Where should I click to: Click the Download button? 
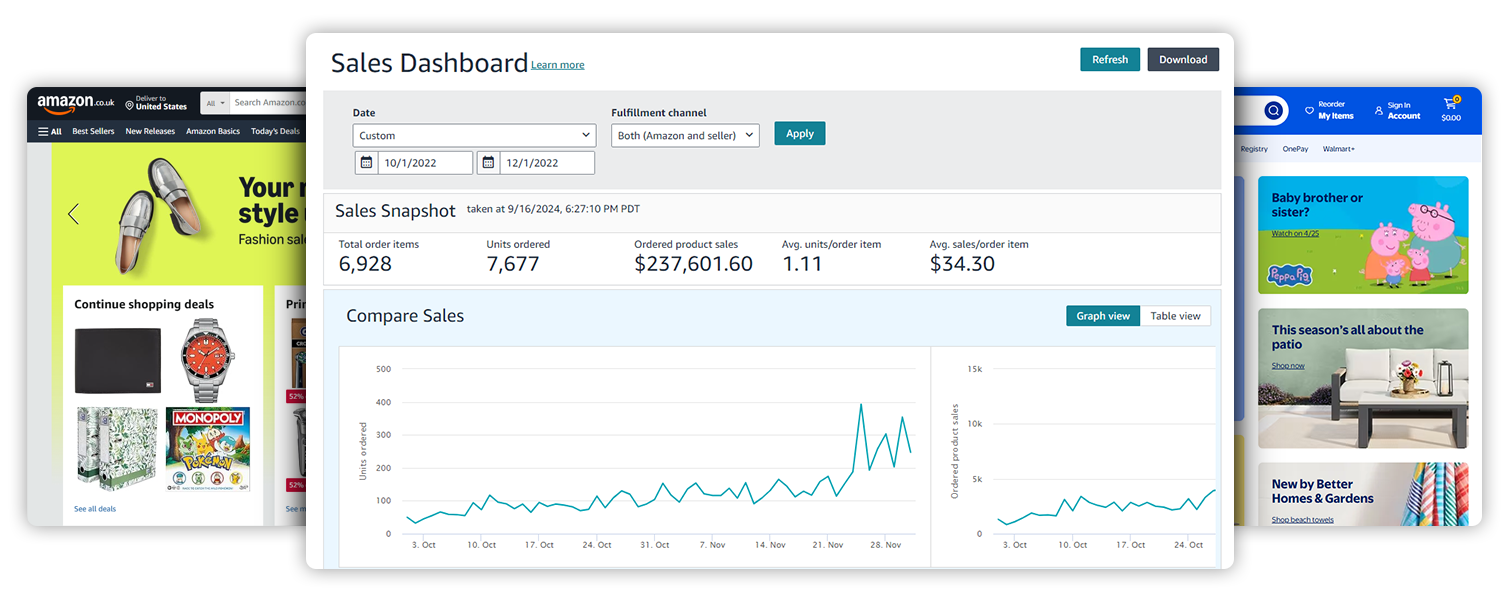click(1182, 60)
